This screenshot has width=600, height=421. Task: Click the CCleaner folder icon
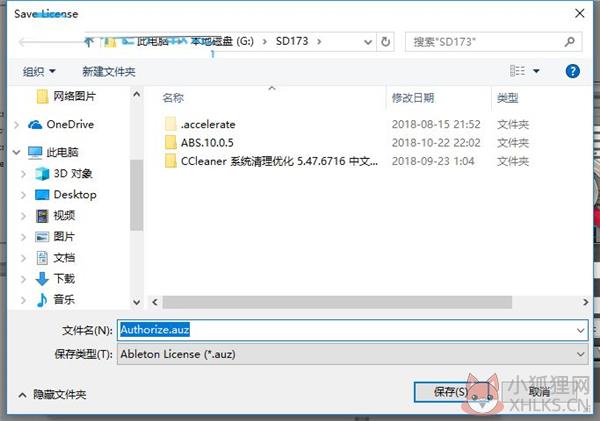[x=171, y=161]
